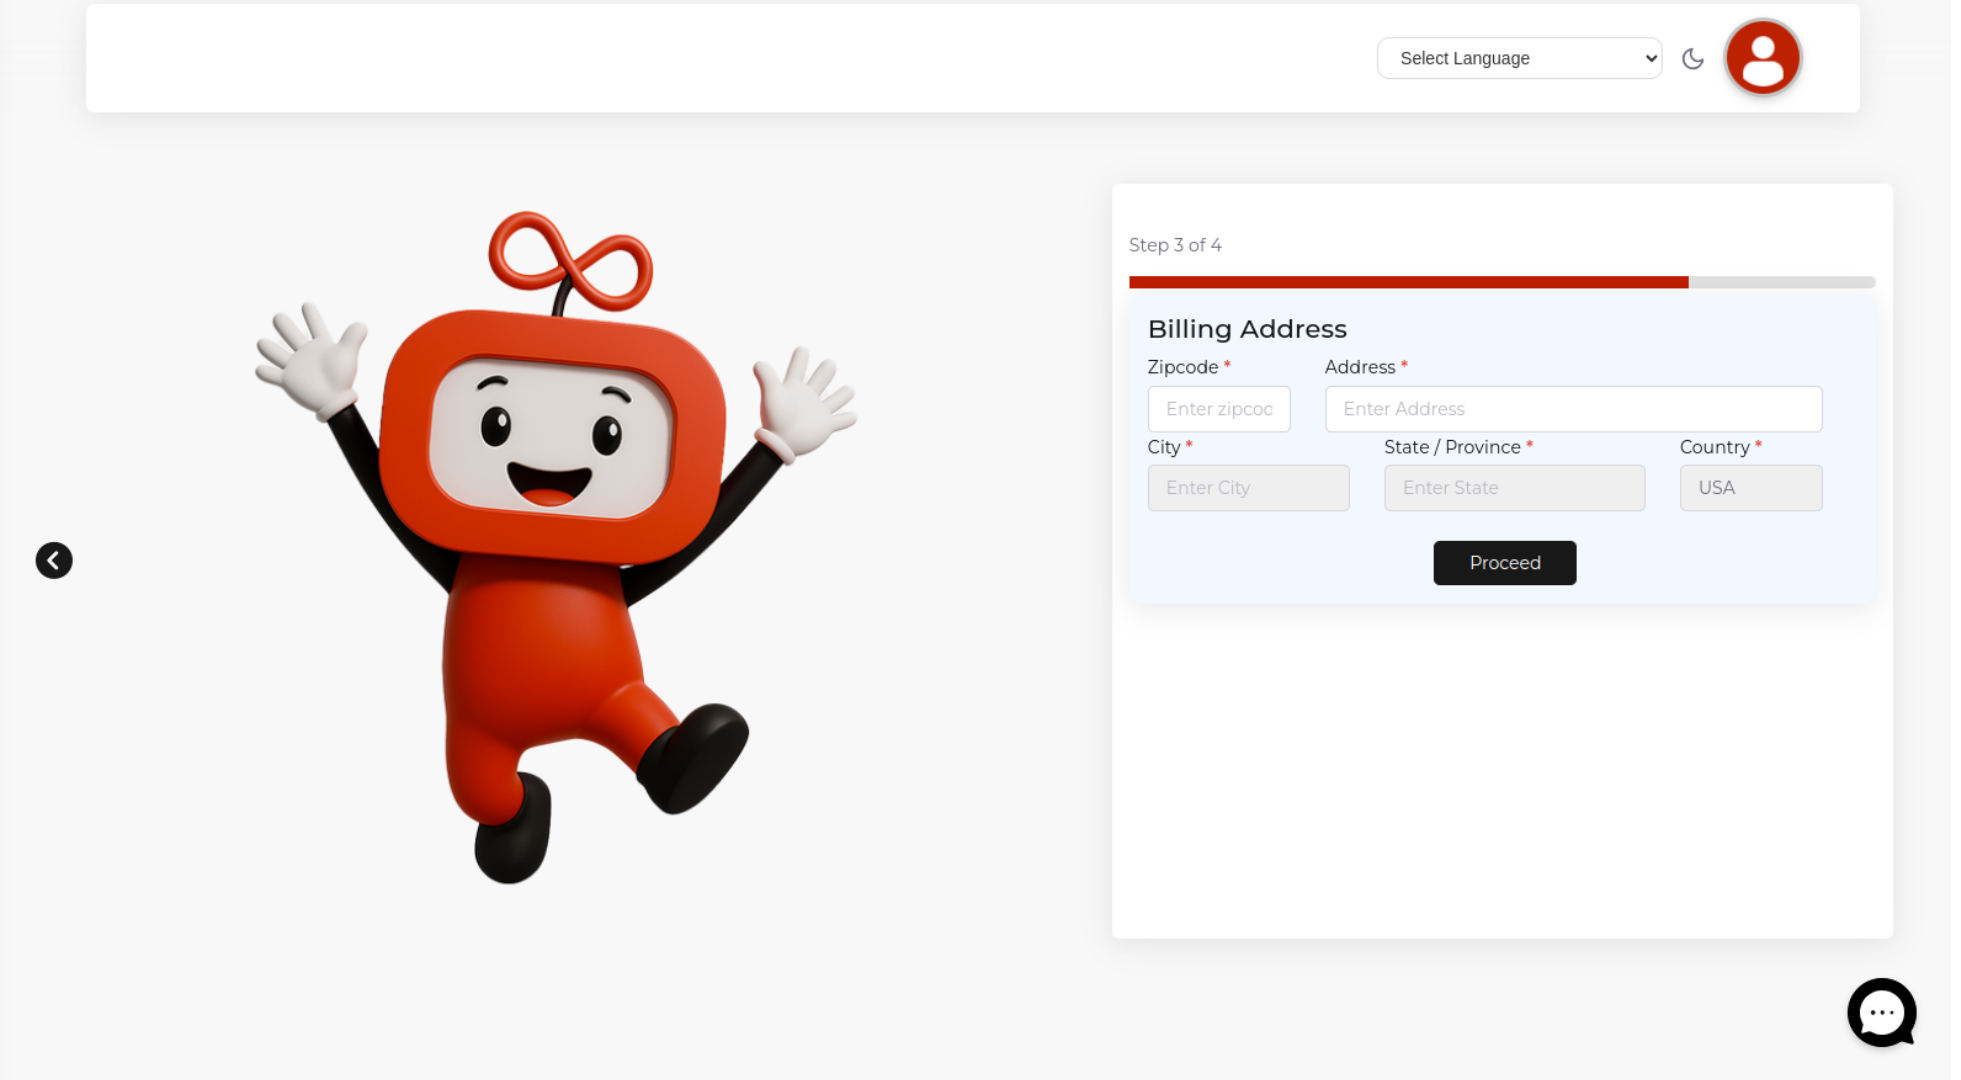
Task: Toggle dark mode with moon icon
Action: 1692,59
